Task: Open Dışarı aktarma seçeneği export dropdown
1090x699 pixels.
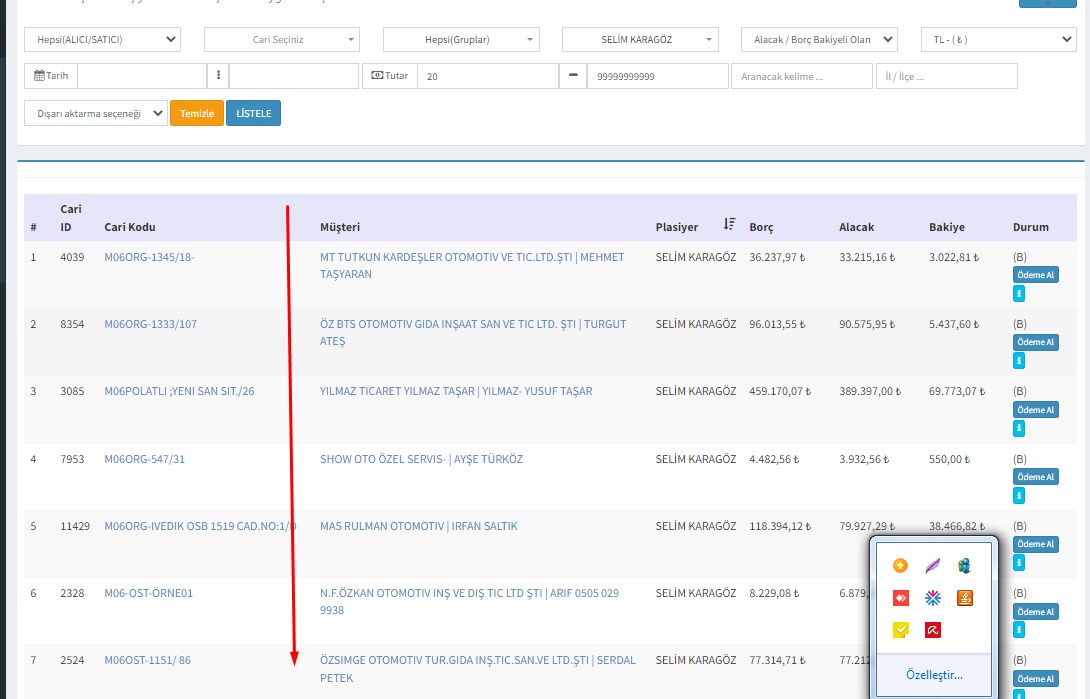Action: 96,113
